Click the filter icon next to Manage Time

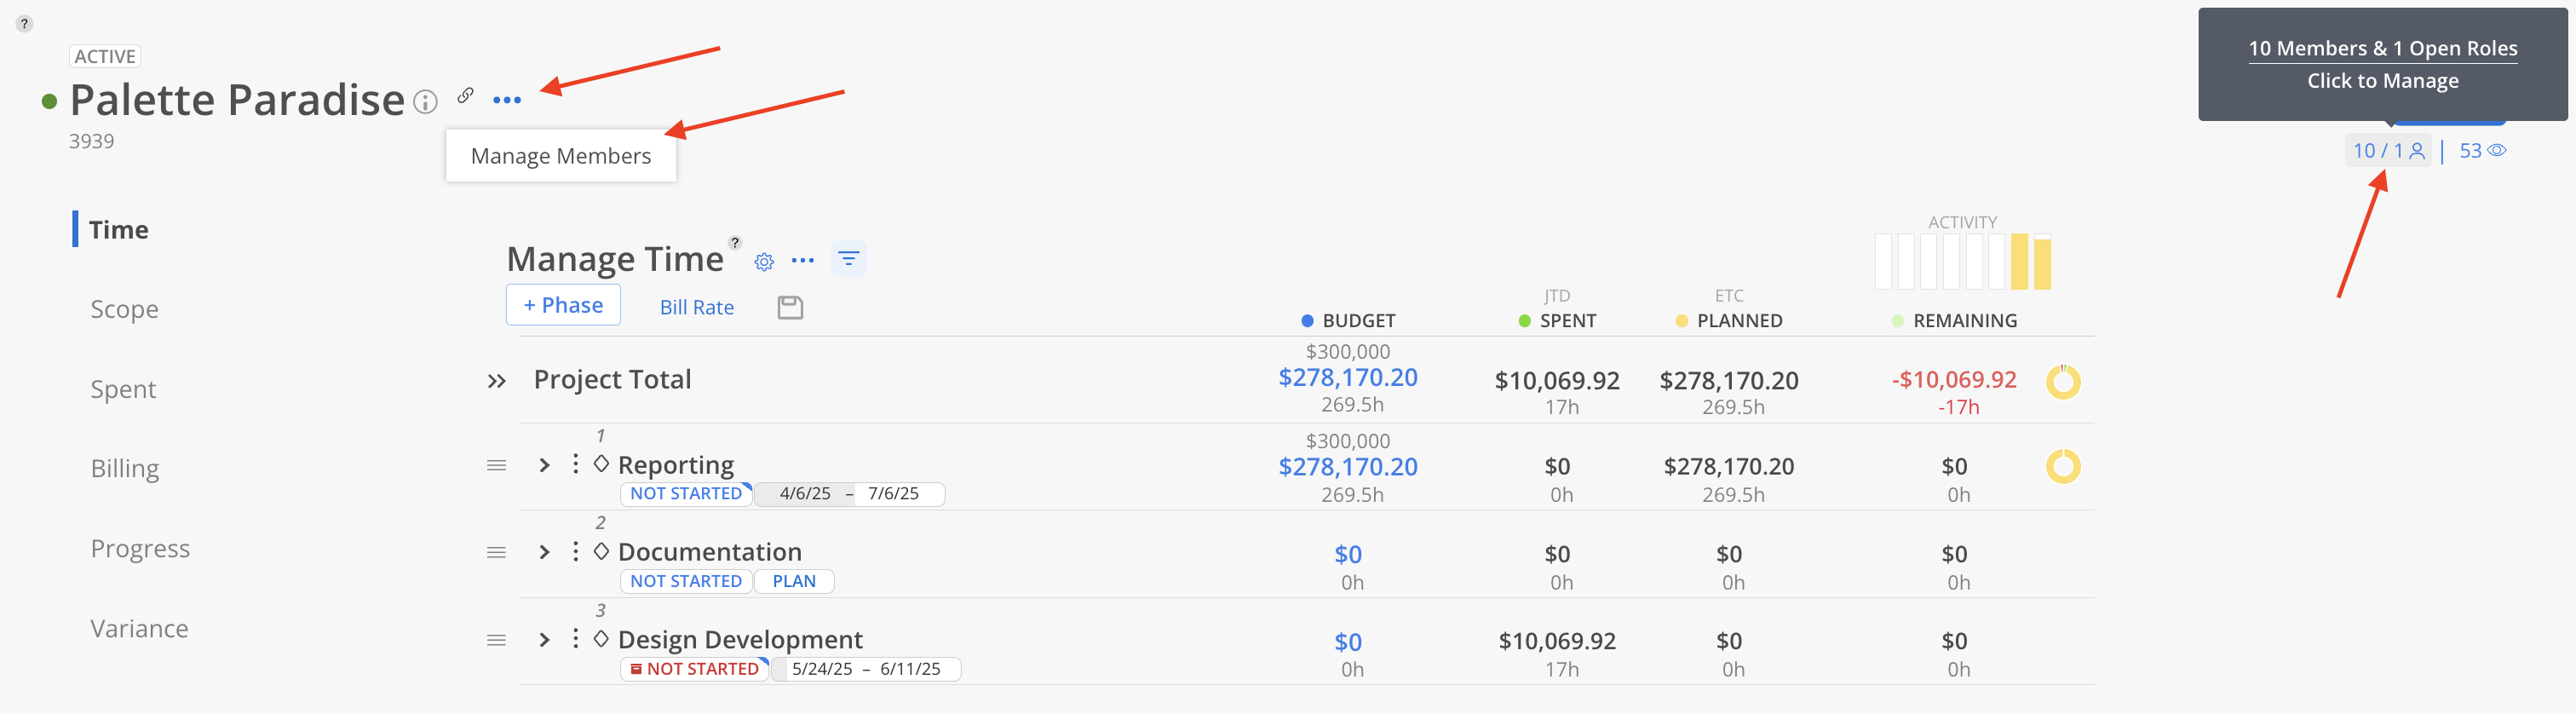pyautogui.click(x=848, y=259)
